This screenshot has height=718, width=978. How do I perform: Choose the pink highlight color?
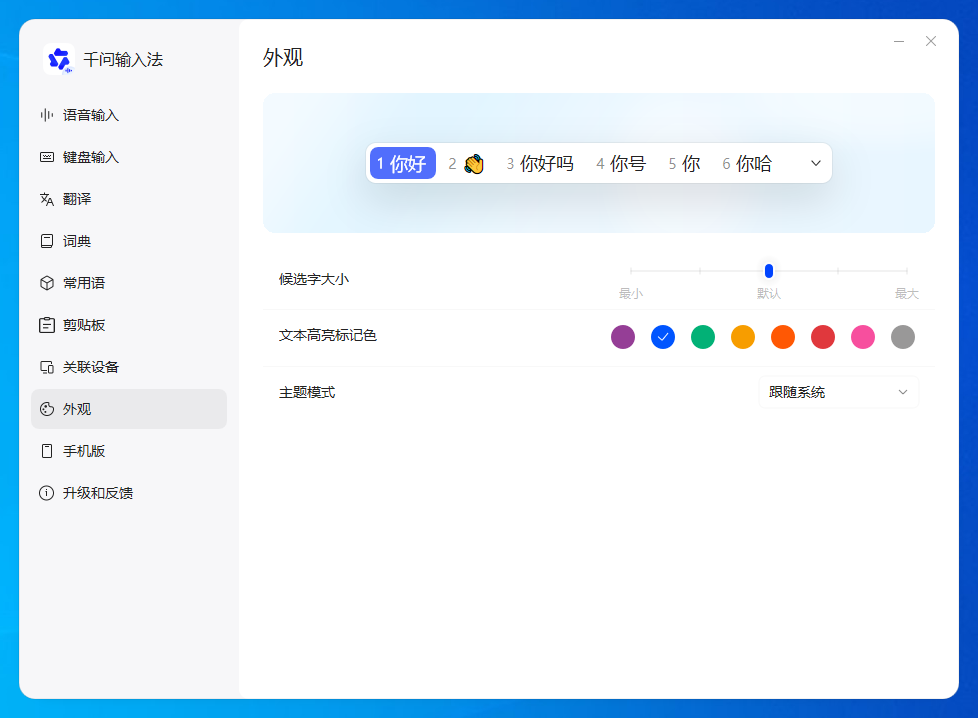coord(863,337)
